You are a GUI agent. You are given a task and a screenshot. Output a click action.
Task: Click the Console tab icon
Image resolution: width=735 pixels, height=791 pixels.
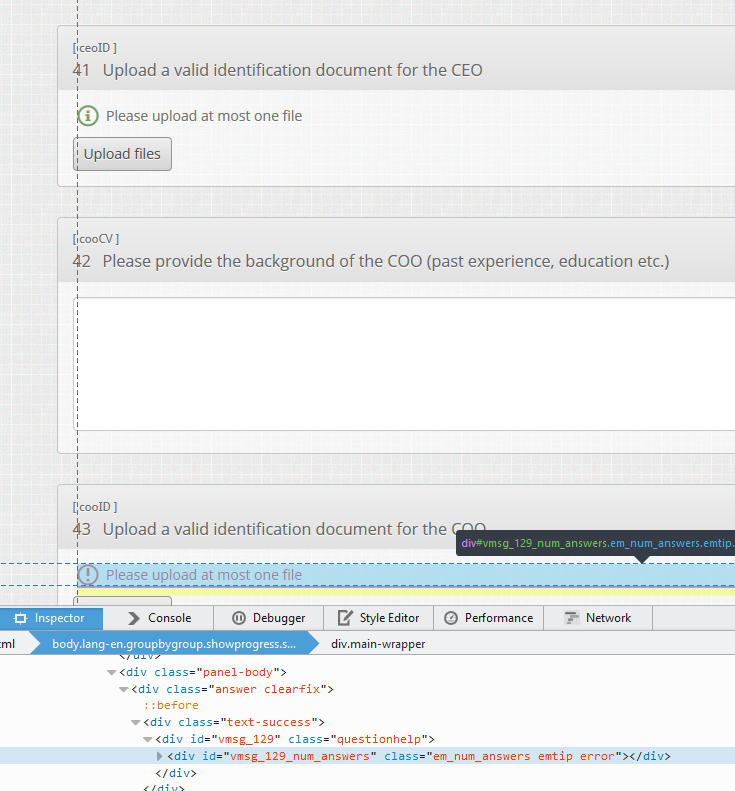pyautogui.click(x=132, y=618)
